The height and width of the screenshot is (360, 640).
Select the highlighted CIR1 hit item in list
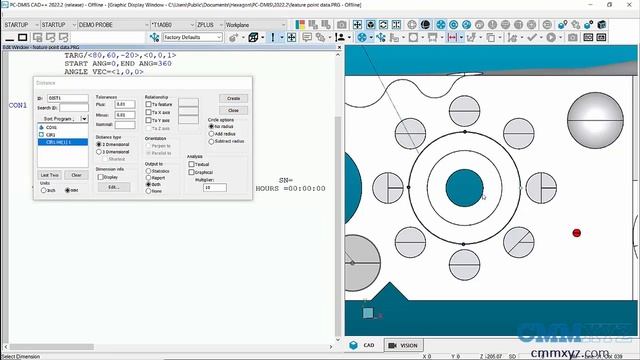click(62, 142)
